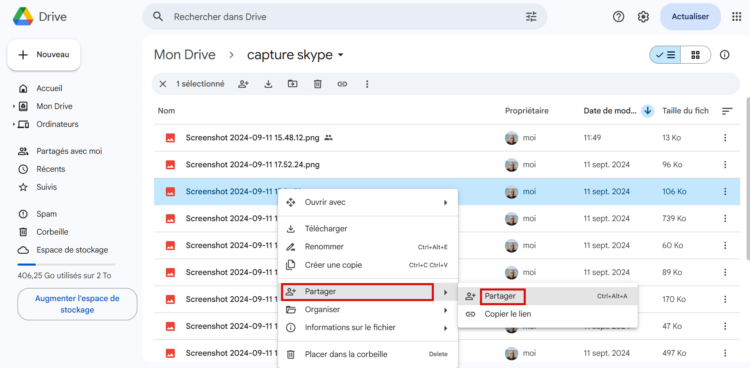750x368 pixels.
Task: Show file details info icon
Action: [x=725, y=55]
